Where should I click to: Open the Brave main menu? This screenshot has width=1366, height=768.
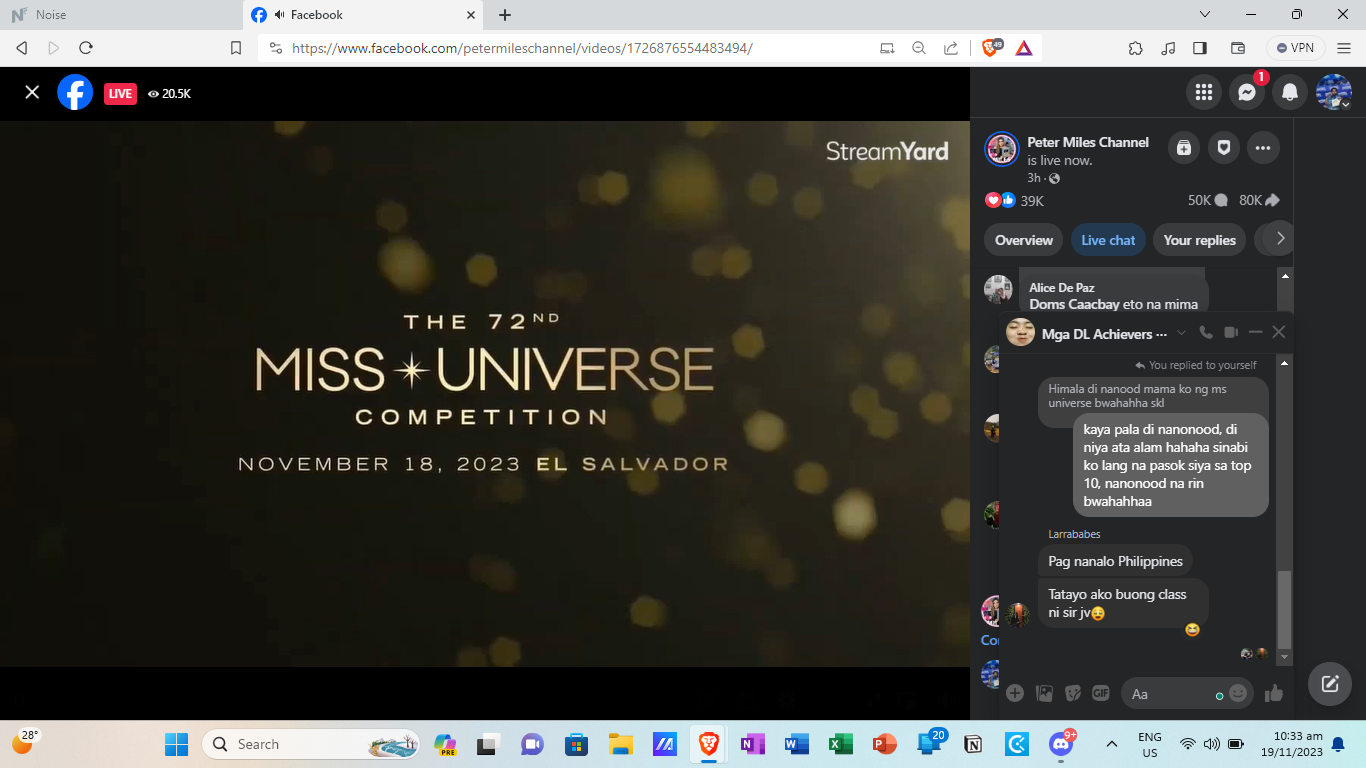click(1345, 48)
